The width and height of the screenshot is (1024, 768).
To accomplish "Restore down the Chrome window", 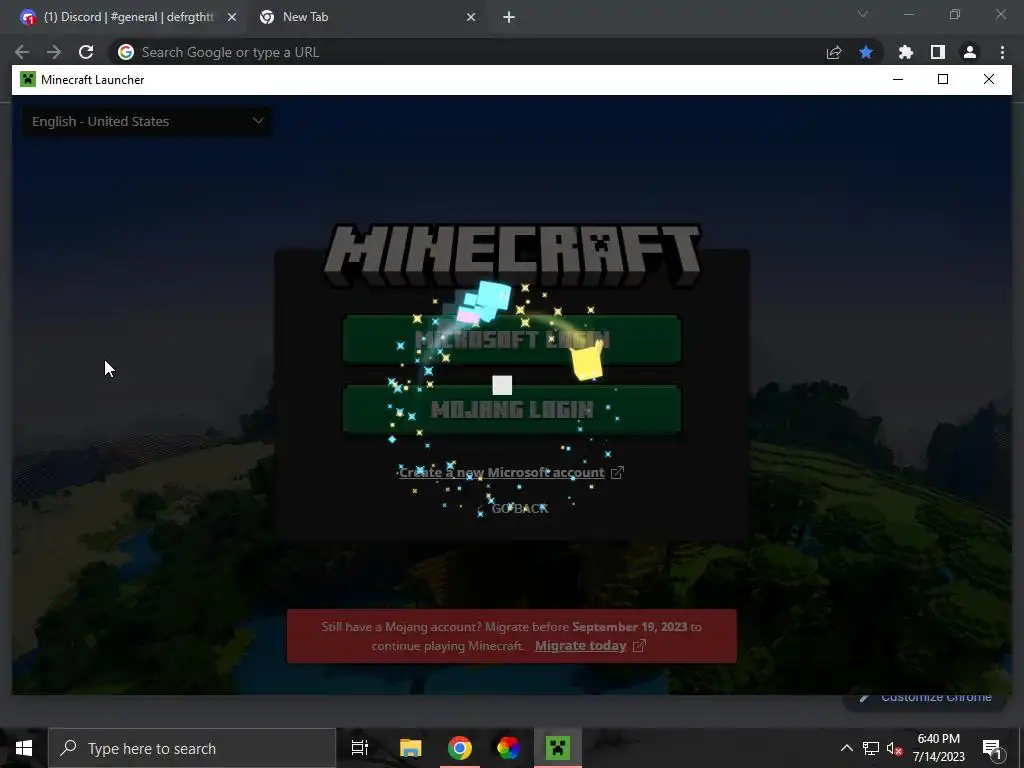I will 955,14.
